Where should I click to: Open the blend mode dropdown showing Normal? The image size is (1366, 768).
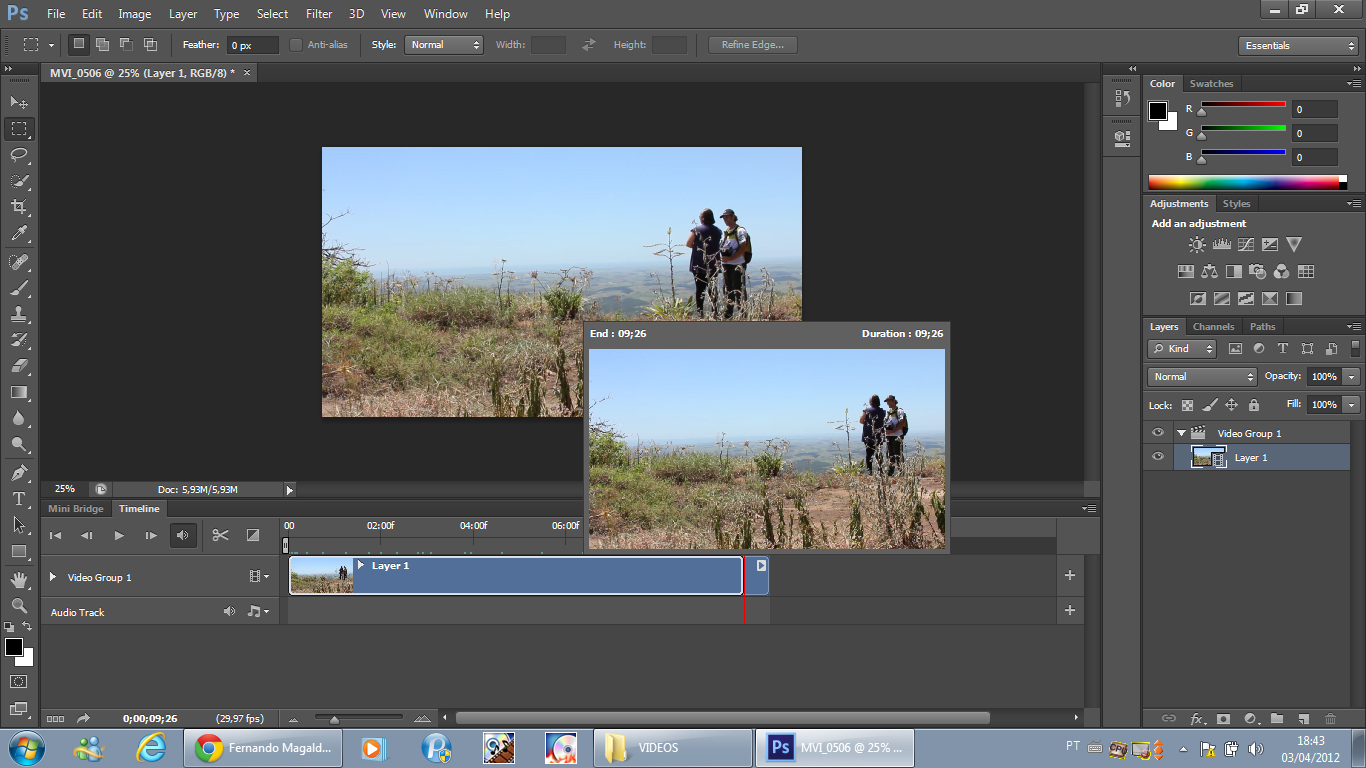tap(1201, 376)
